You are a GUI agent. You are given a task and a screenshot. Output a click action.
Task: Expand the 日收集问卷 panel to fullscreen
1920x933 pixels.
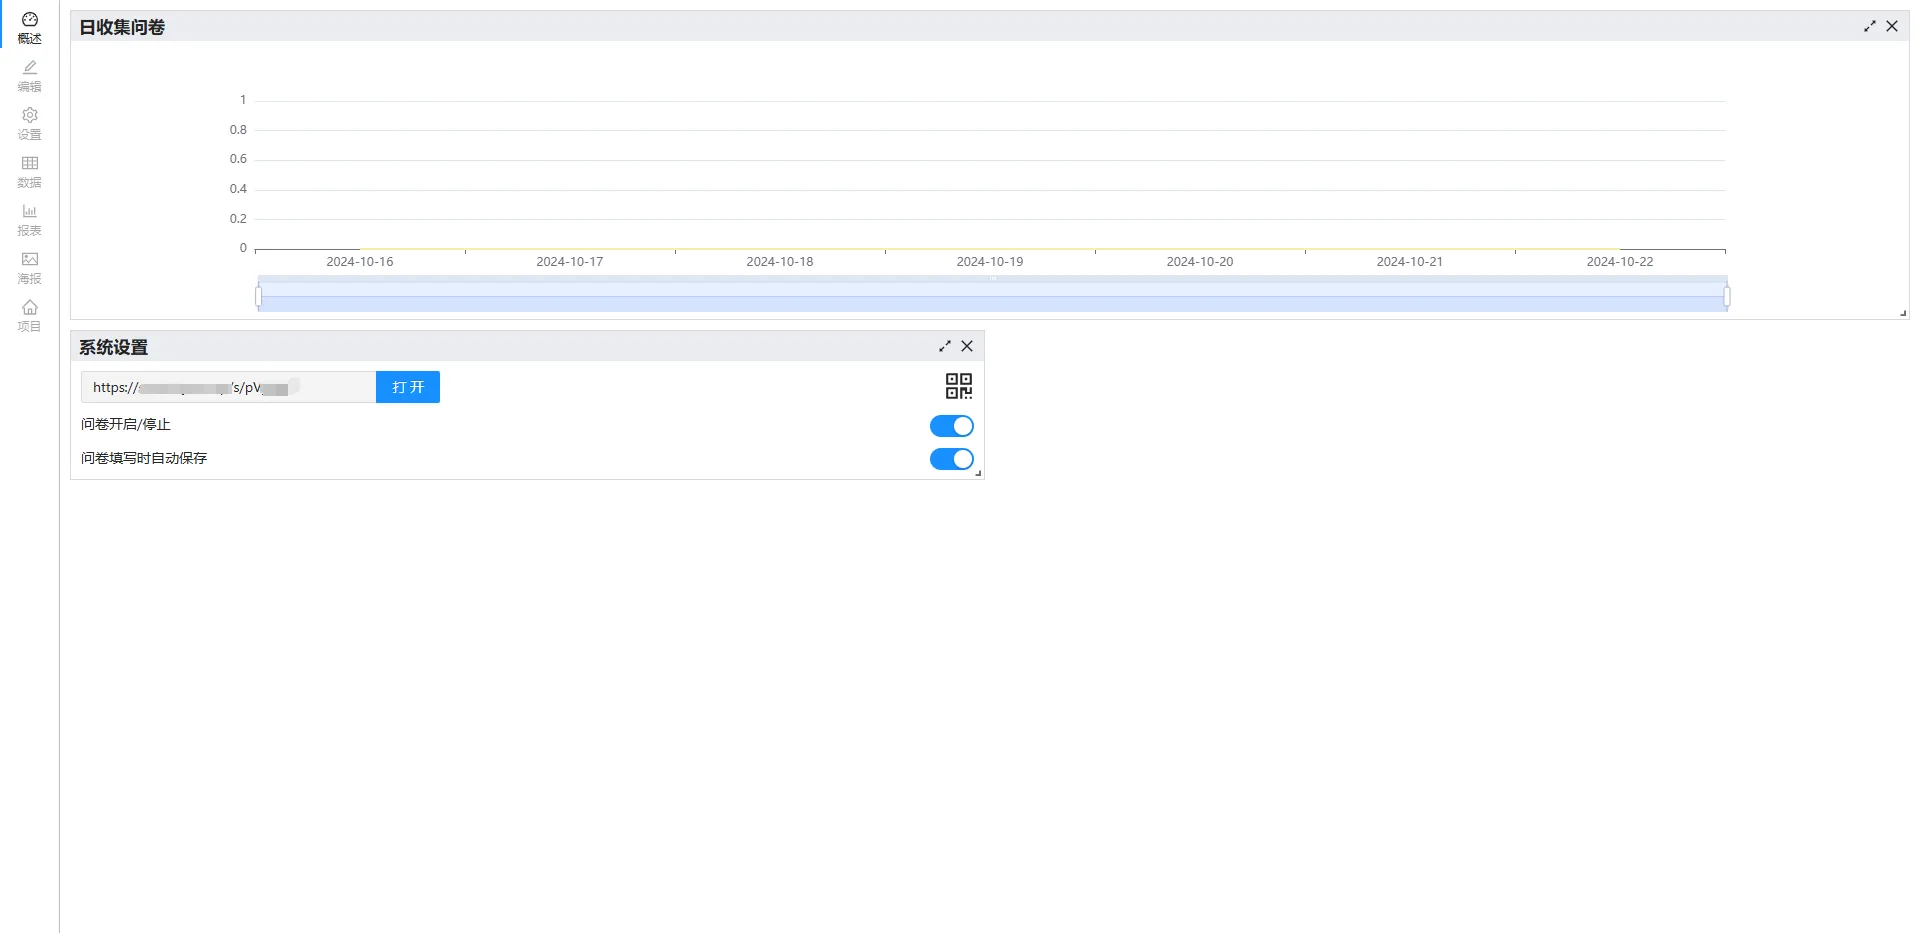[1870, 26]
